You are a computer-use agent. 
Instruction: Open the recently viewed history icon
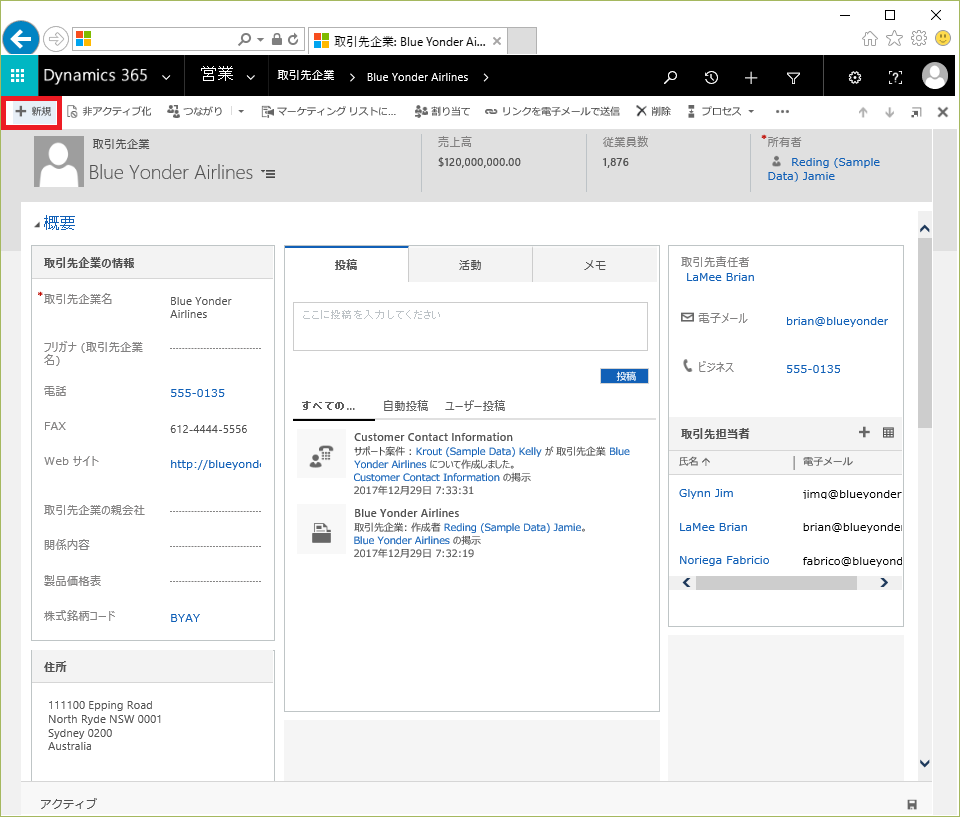(711, 77)
